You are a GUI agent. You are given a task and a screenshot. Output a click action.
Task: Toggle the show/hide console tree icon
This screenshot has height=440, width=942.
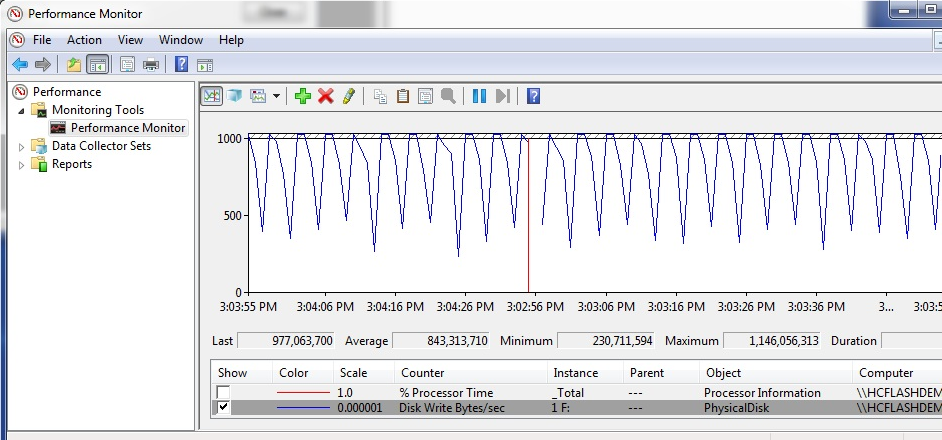(x=97, y=64)
